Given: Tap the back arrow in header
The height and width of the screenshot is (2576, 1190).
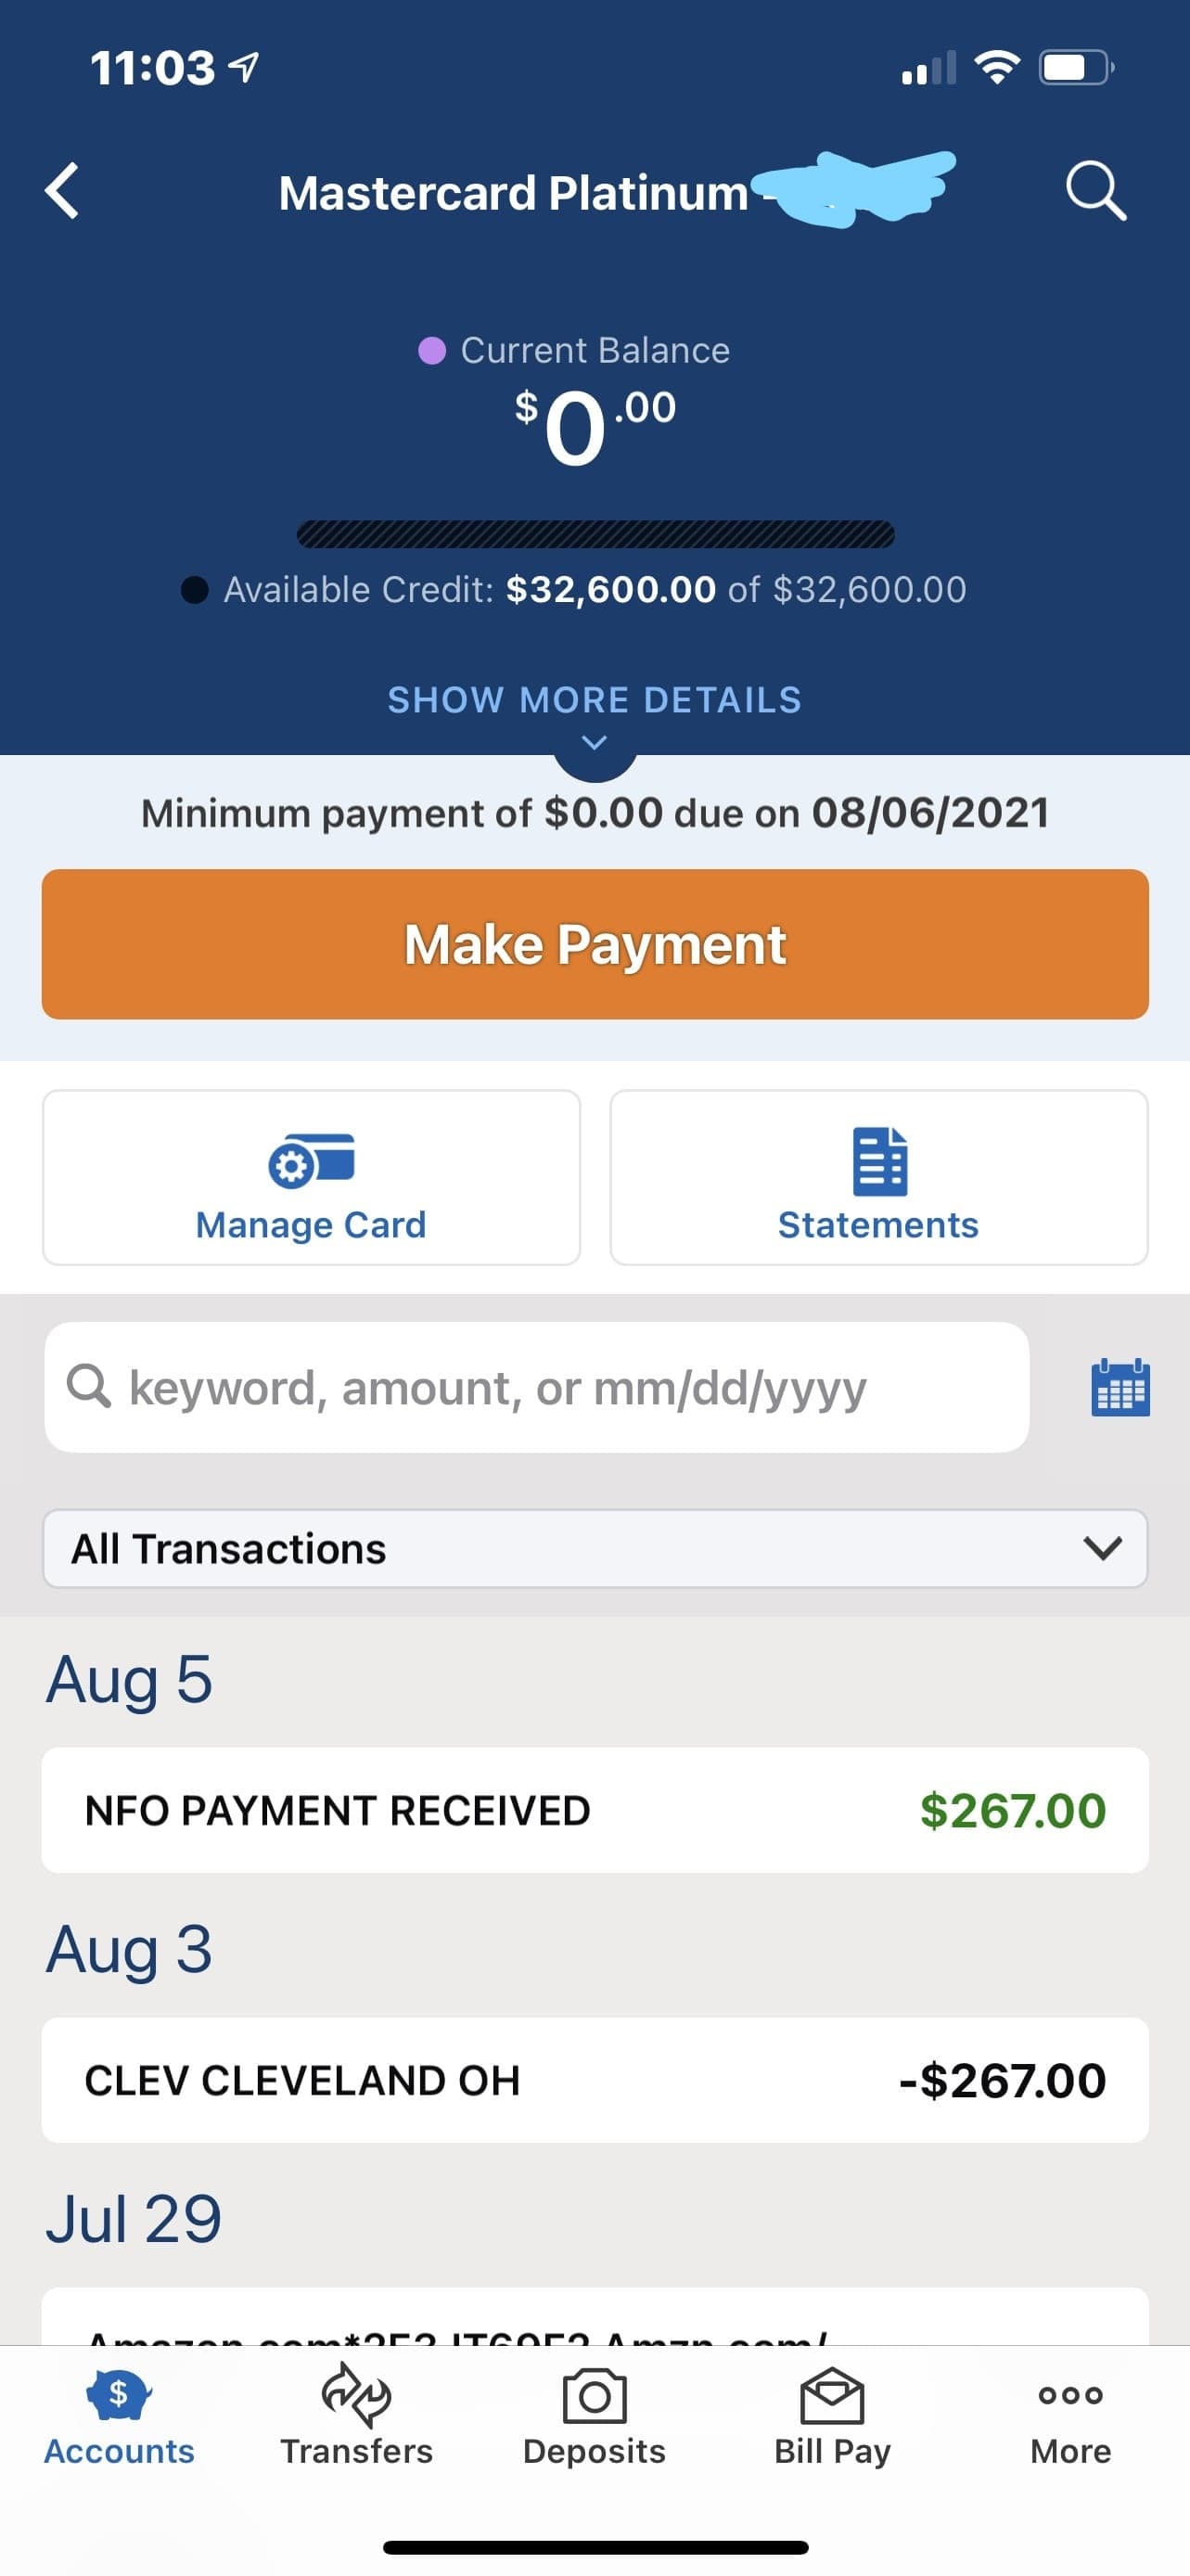Looking at the screenshot, I should 62,190.
